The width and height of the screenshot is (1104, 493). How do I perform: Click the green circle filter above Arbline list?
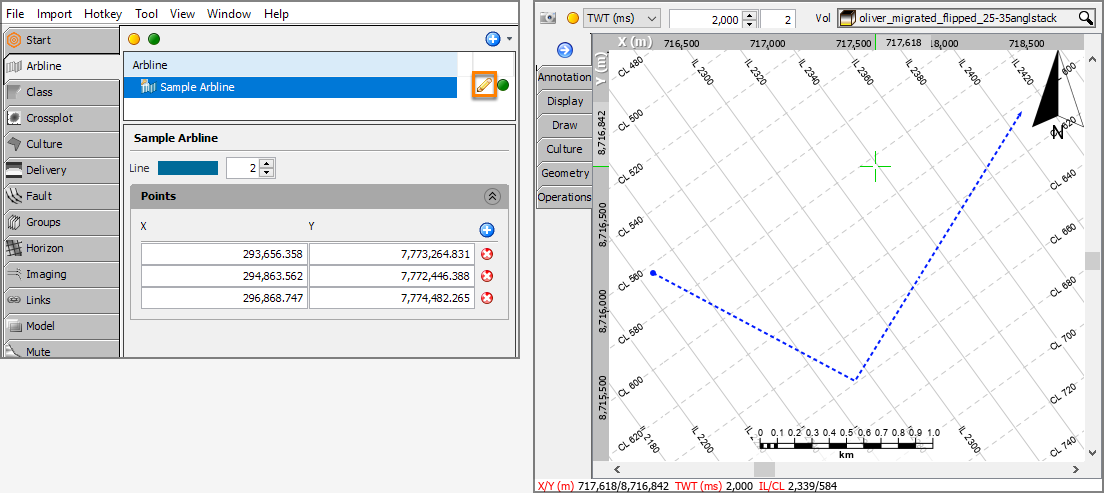tap(153, 39)
